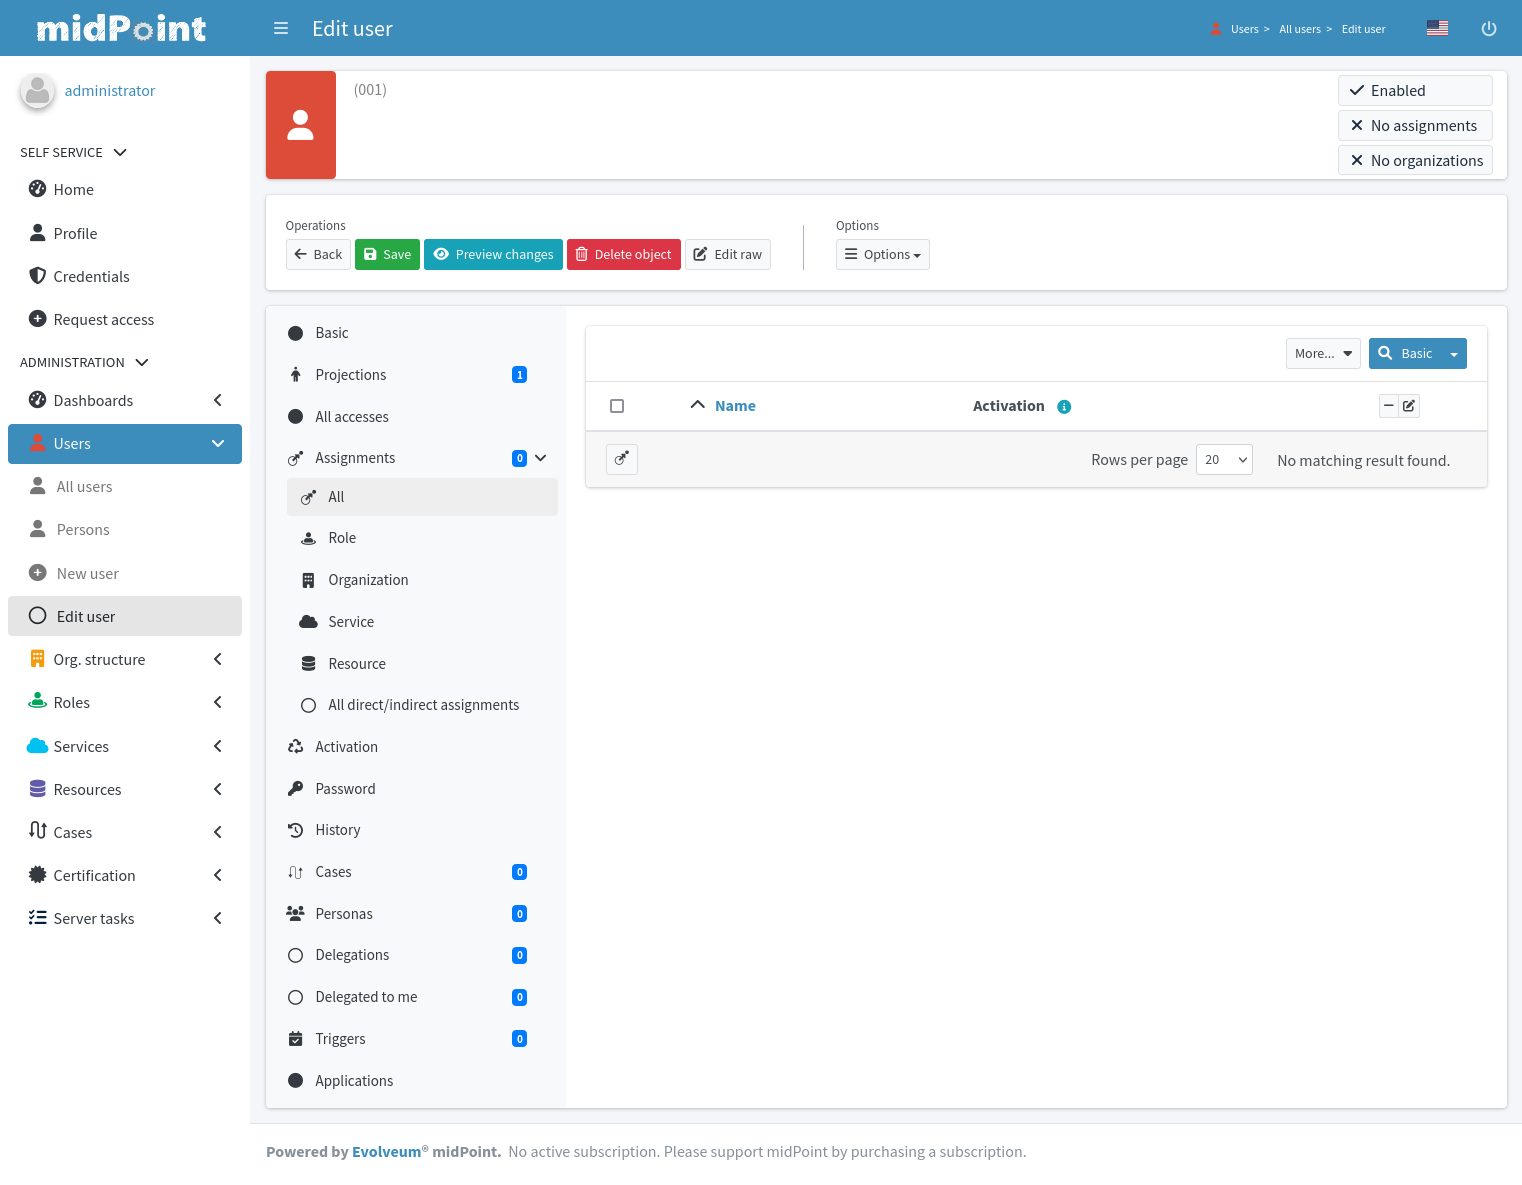Collapse the Assignments section chevron
1522x1185 pixels.
pyautogui.click(x=541, y=458)
